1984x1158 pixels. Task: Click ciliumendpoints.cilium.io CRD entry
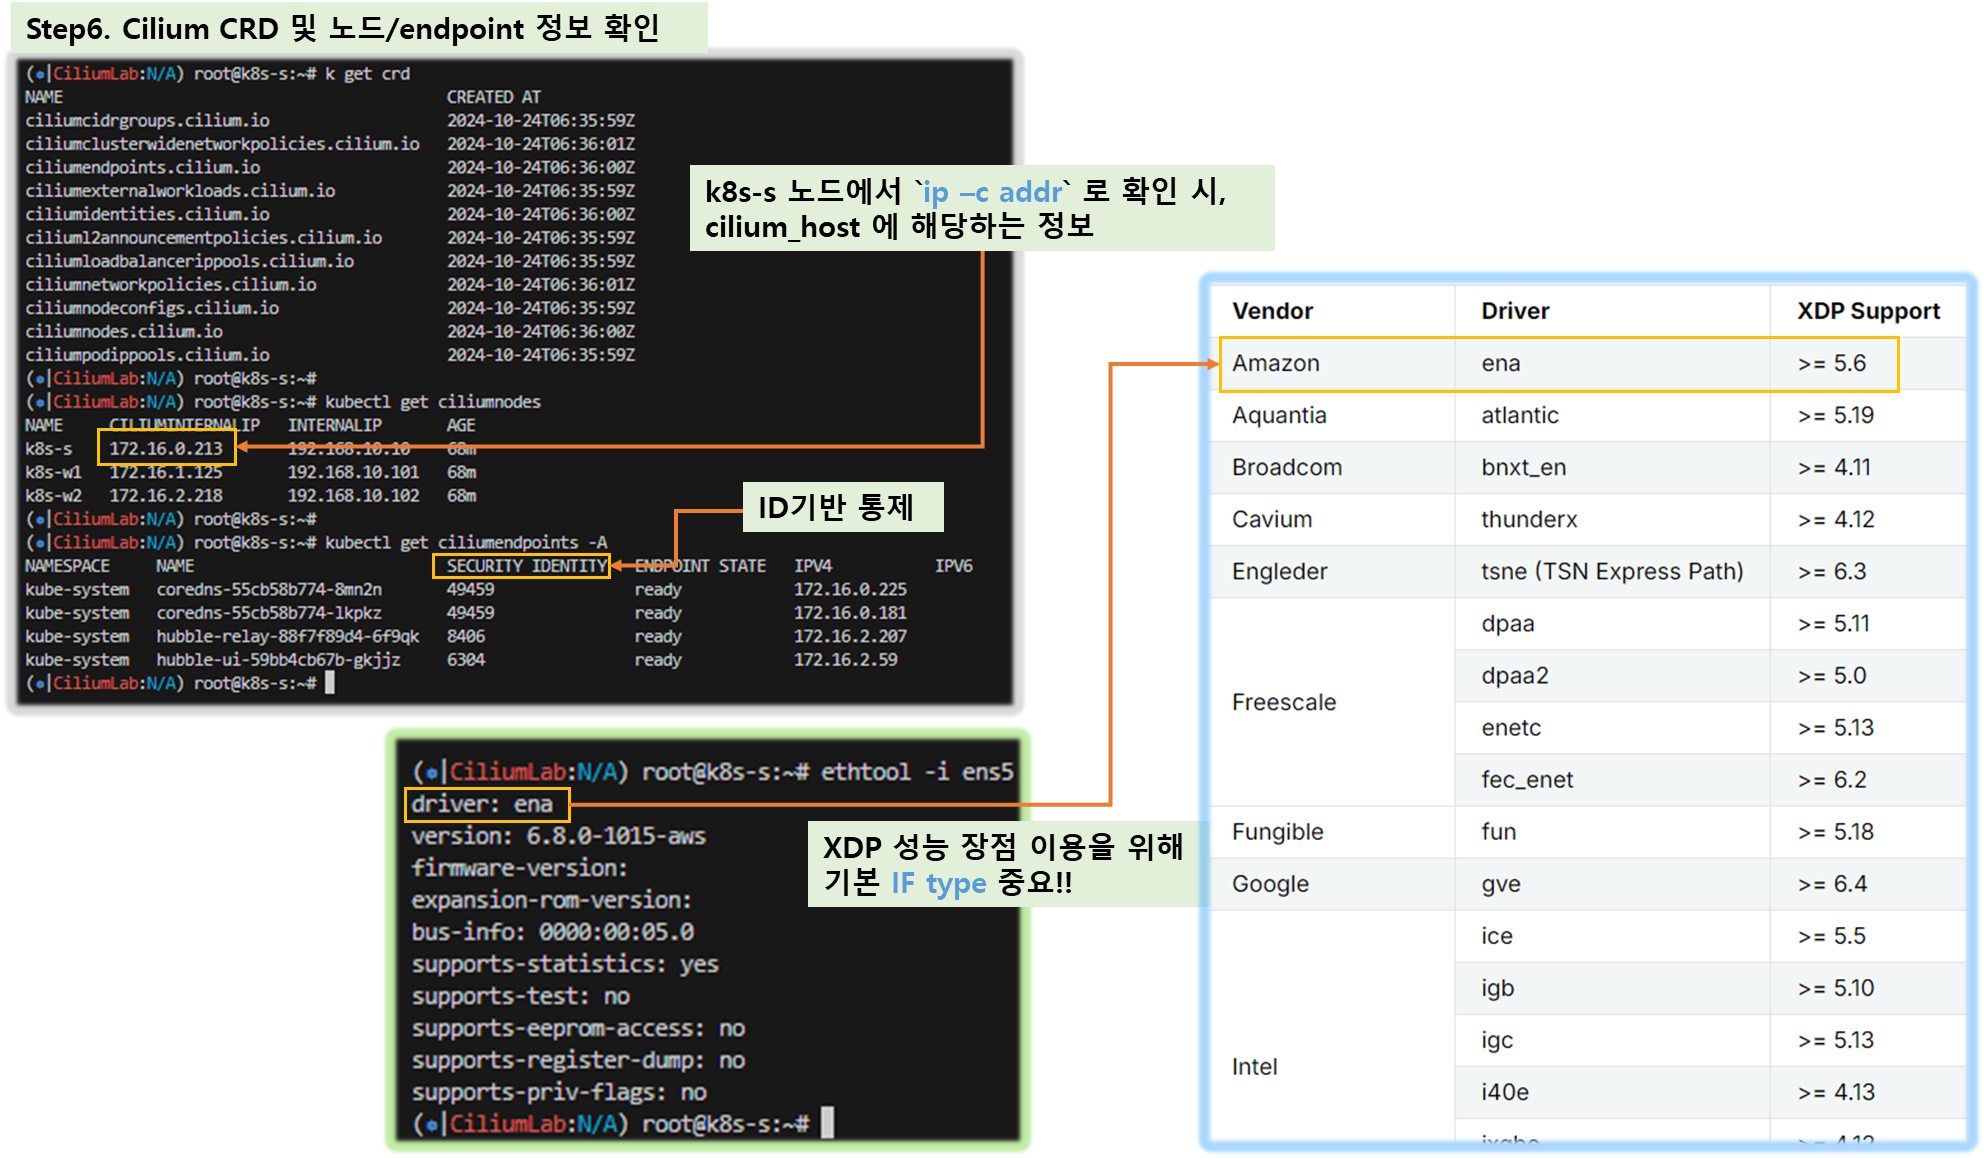coord(143,167)
